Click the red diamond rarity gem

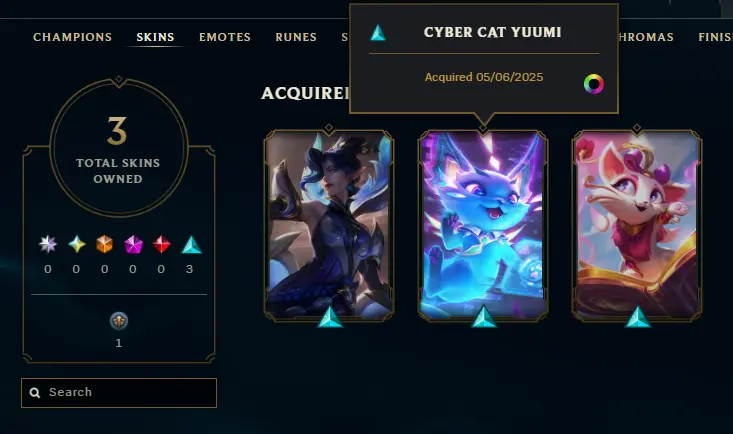point(161,244)
